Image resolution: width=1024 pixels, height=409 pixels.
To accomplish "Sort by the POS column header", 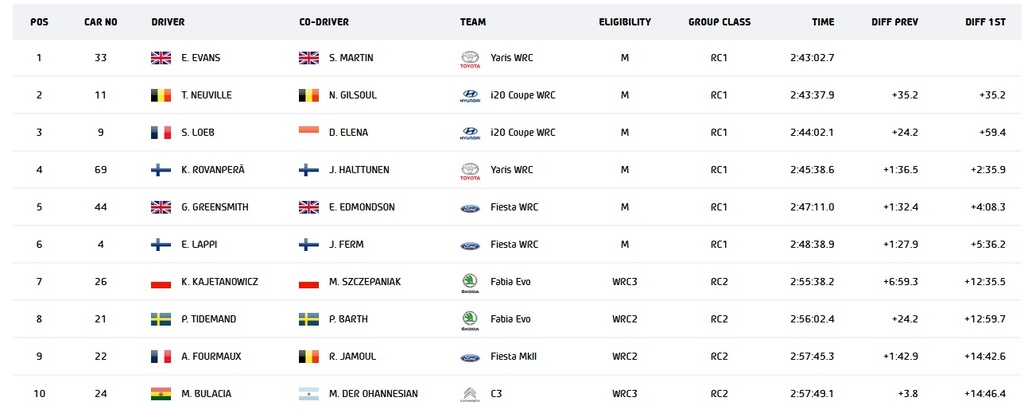I will coord(39,22).
